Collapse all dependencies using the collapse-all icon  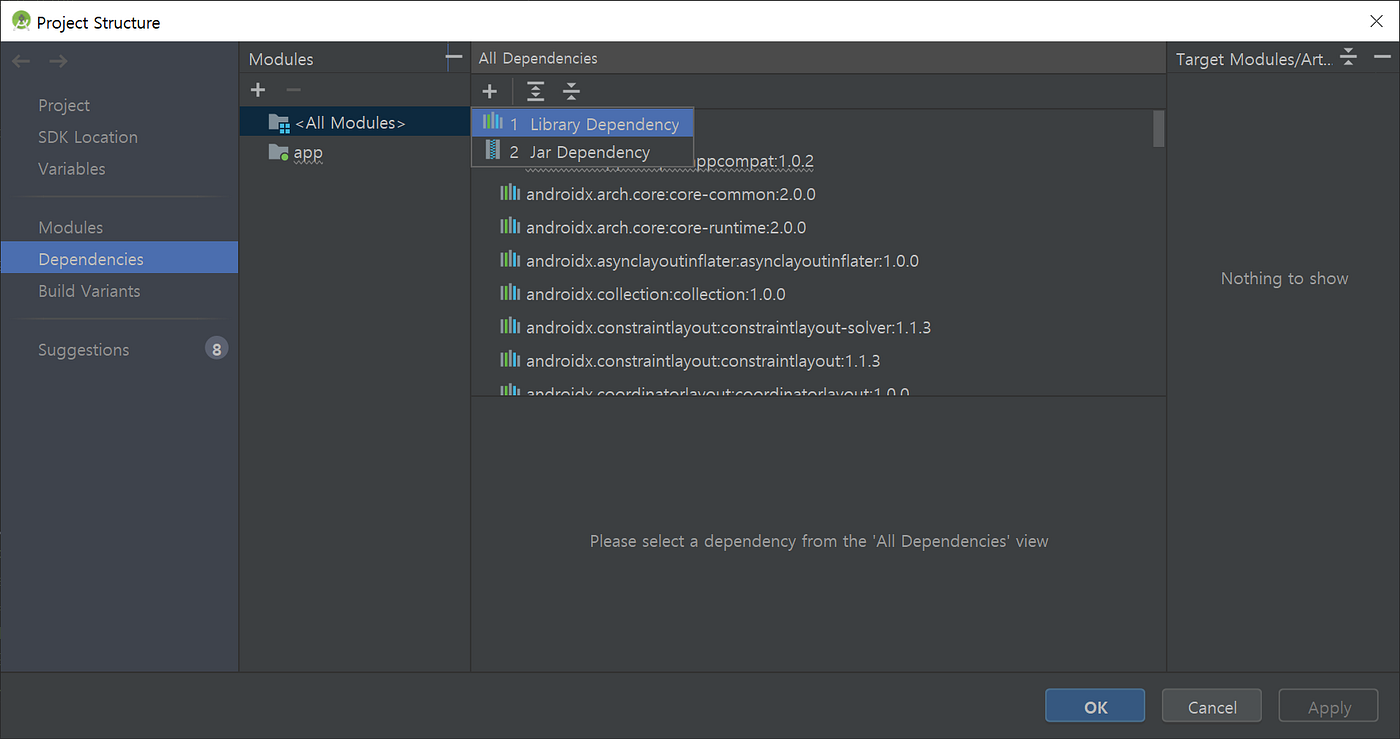coord(571,91)
